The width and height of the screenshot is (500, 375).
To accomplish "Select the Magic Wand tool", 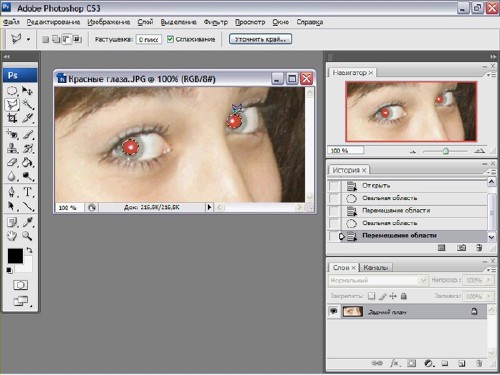I will 28,105.
